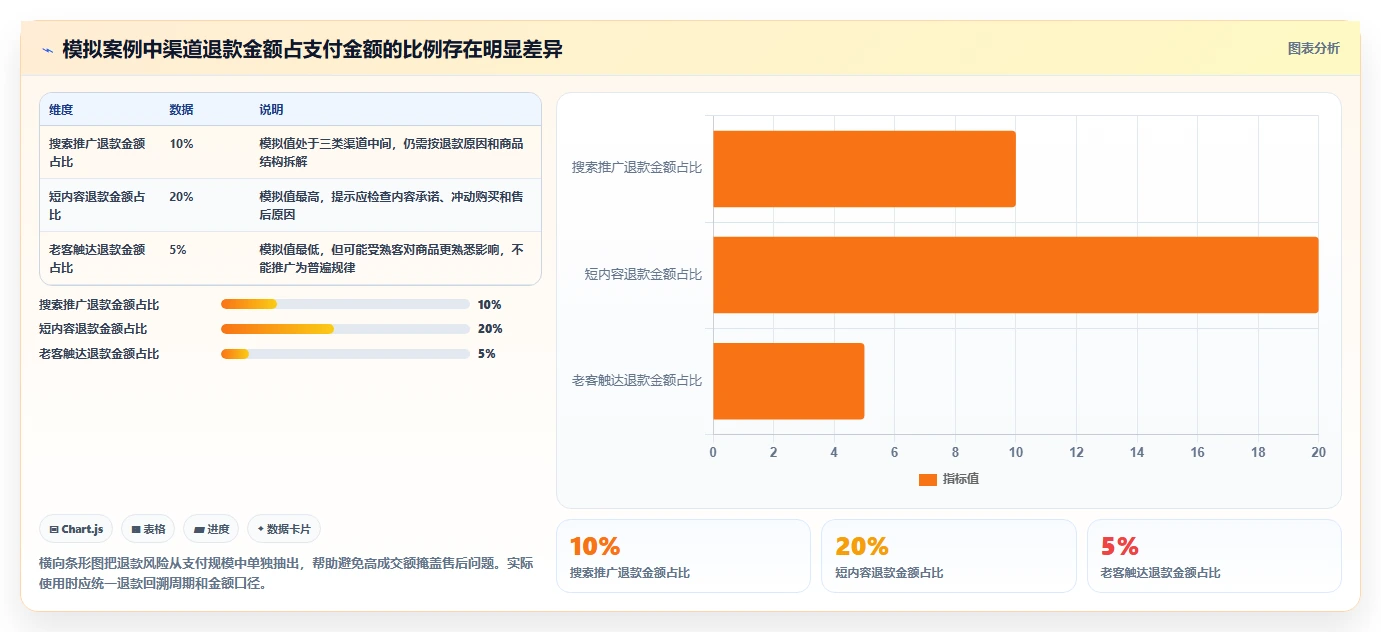Click chart y-axis label 搜索推广退款金额占比
Screen dimensions: 1381x632
(637, 168)
